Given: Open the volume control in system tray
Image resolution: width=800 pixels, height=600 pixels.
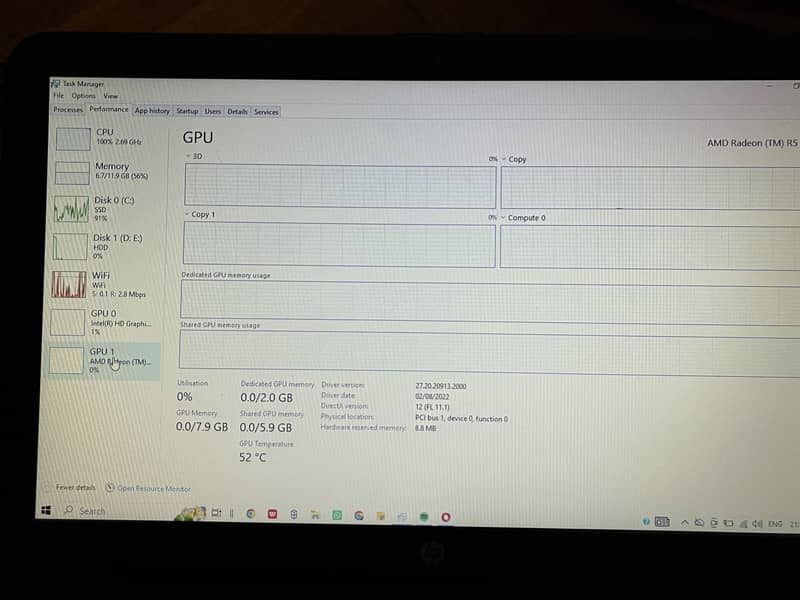Looking at the screenshot, I should [x=757, y=524].
